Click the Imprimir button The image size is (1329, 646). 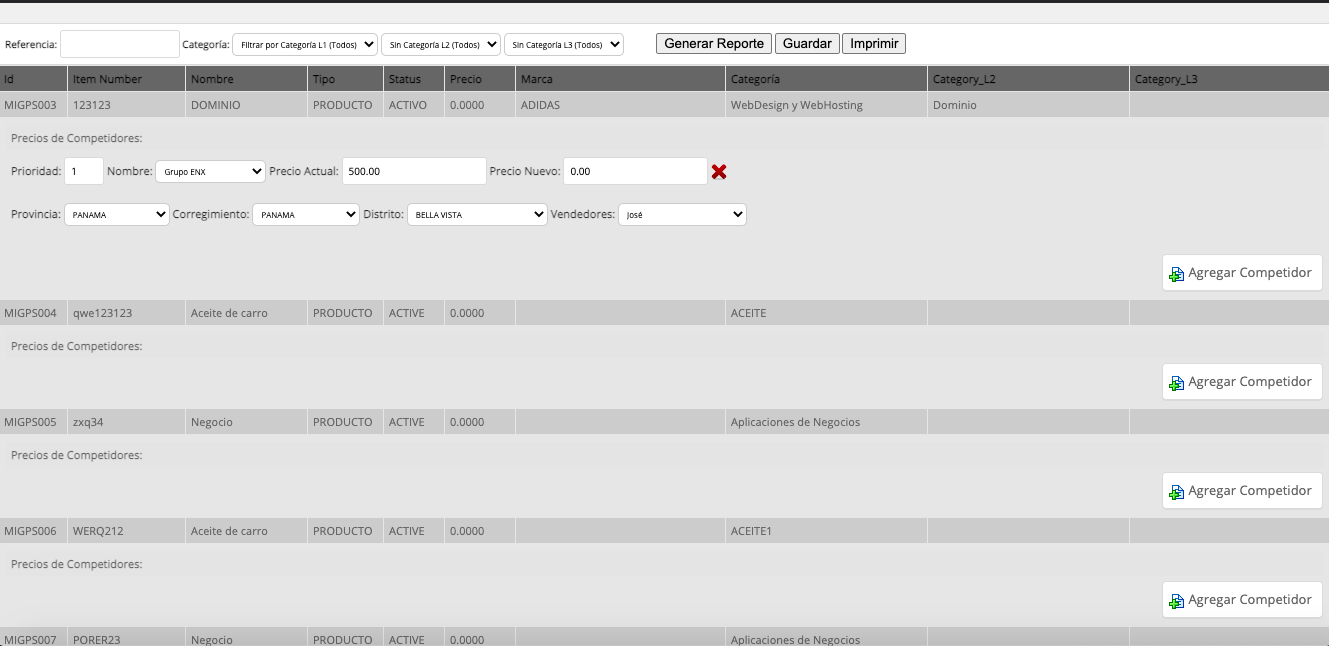click(874, 44)
